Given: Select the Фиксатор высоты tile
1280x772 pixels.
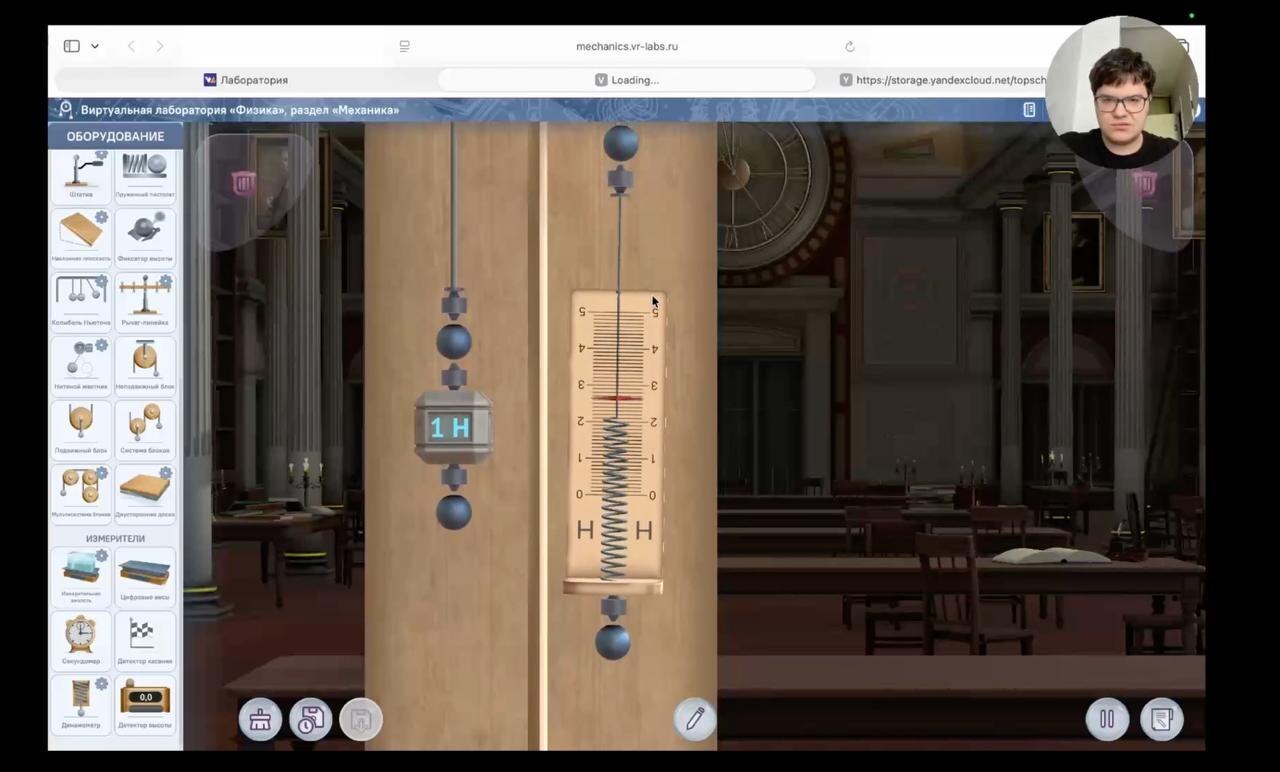Looking at the screenshot, I should coord(145,238).
